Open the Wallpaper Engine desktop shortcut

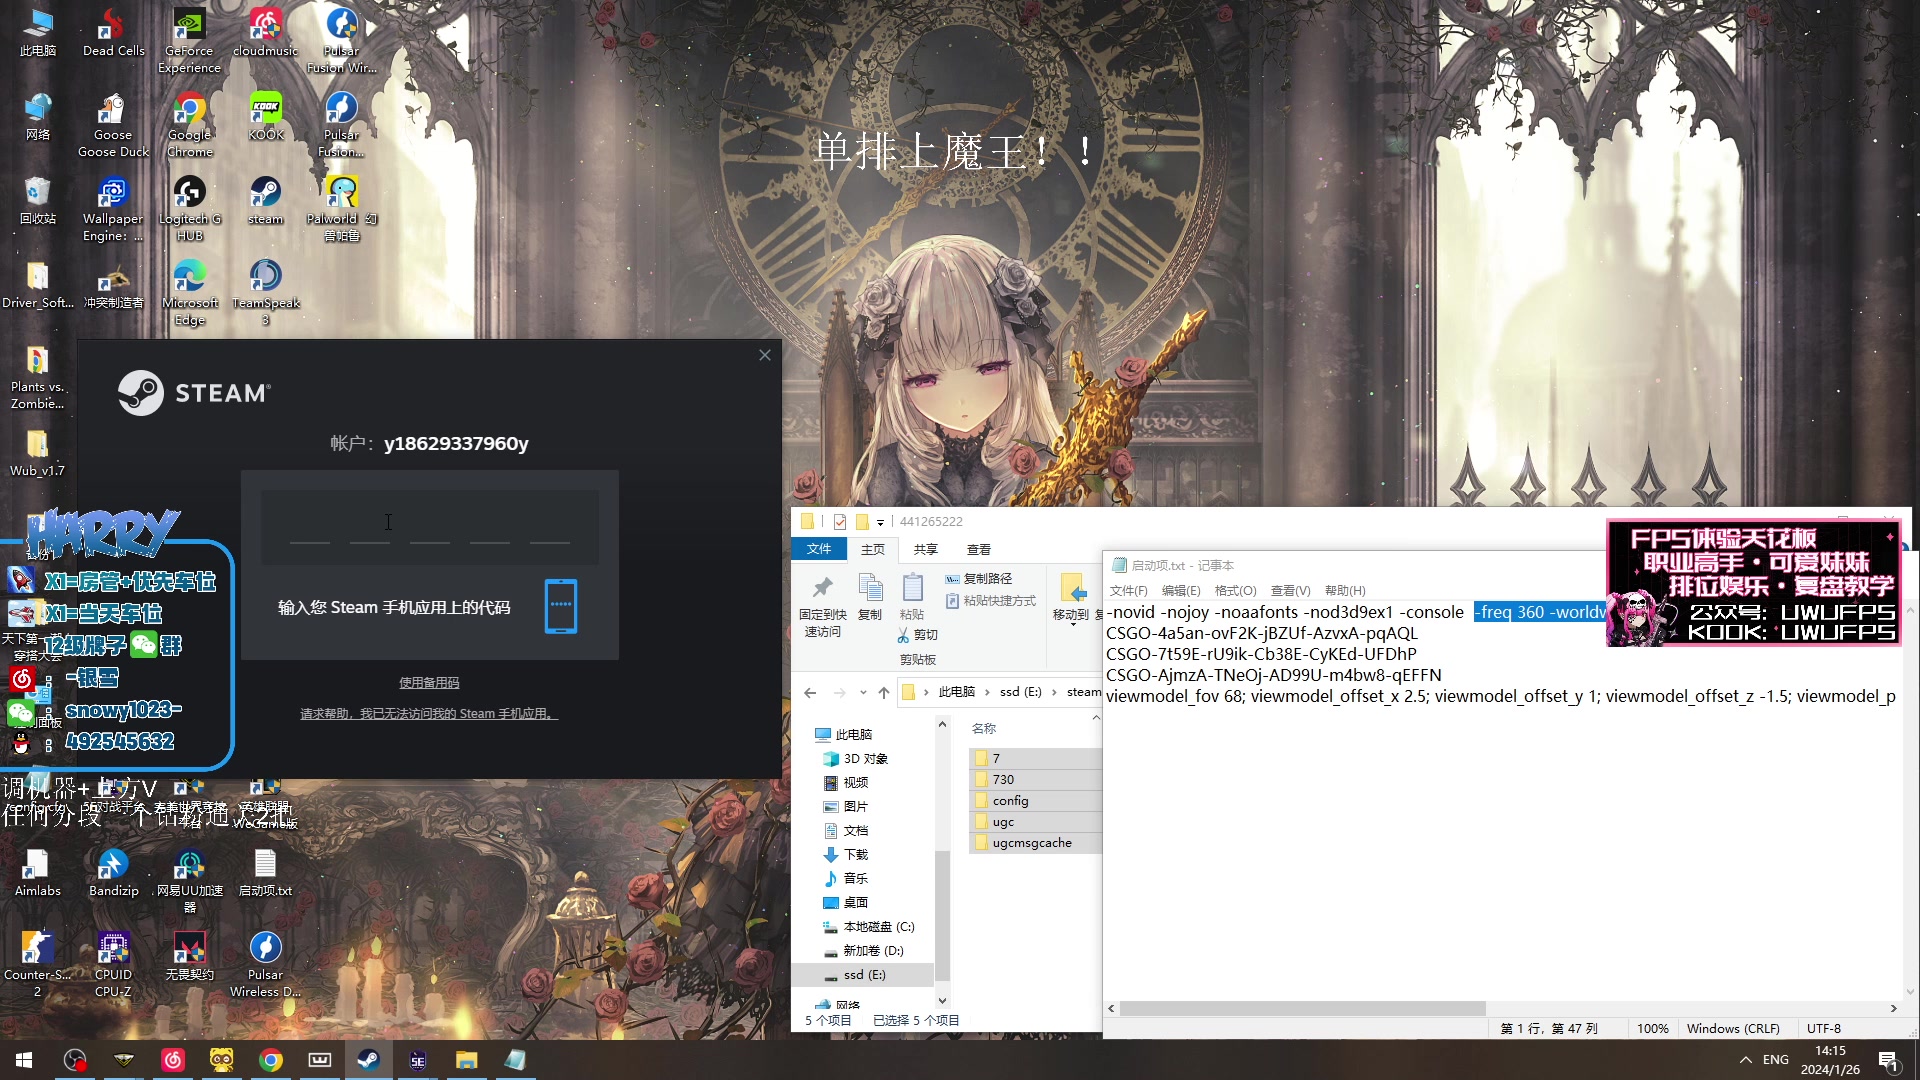(113, 209)
